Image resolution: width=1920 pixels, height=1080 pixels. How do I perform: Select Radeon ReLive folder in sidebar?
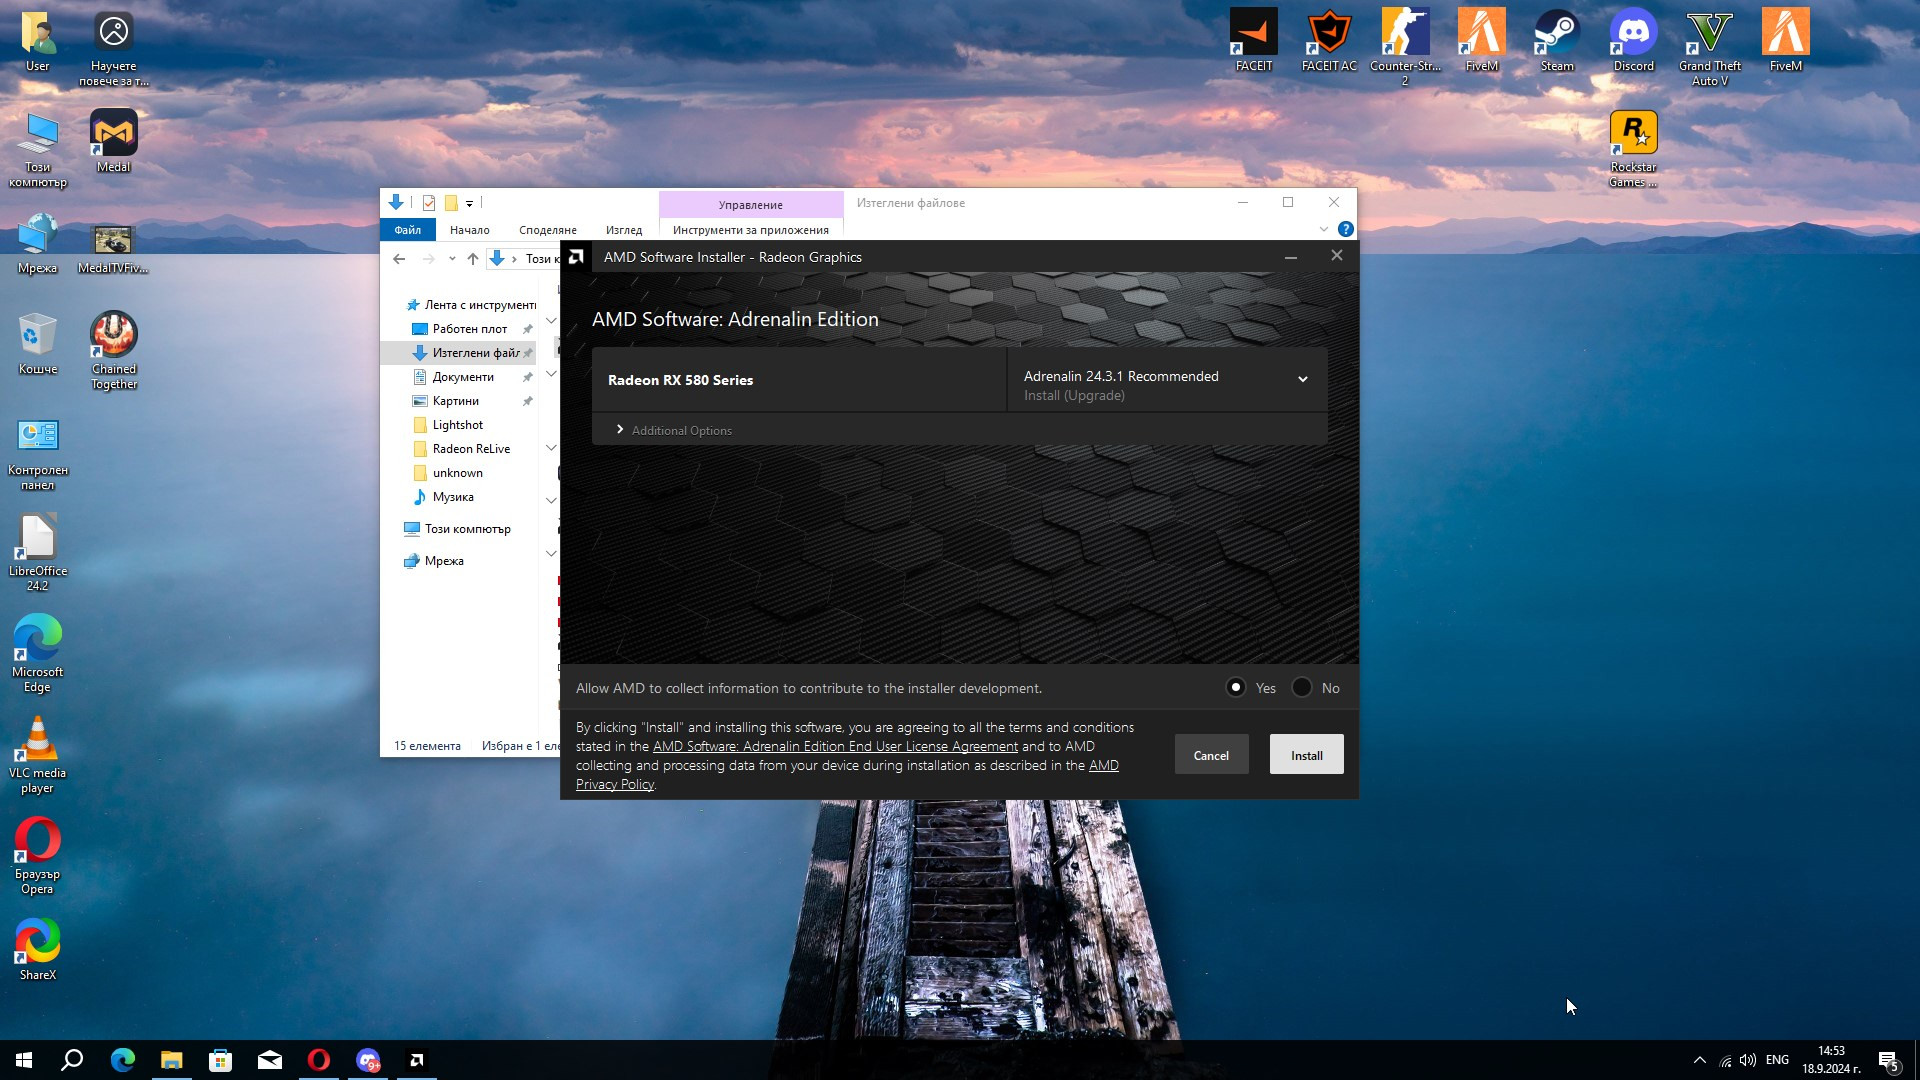pos(471,449)
